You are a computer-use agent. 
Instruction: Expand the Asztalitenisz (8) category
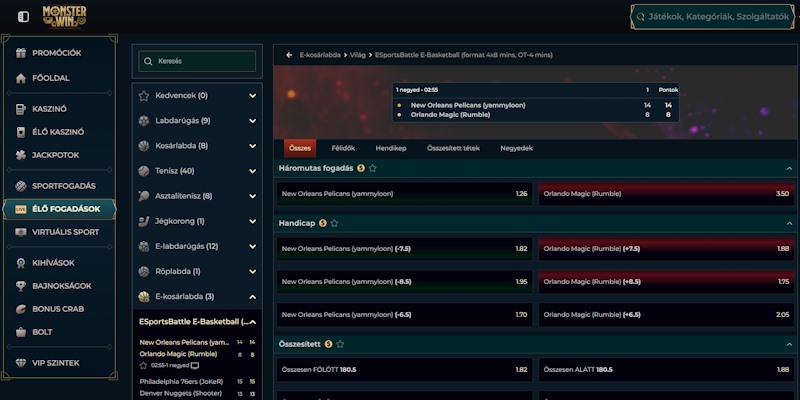coord(197,196)
